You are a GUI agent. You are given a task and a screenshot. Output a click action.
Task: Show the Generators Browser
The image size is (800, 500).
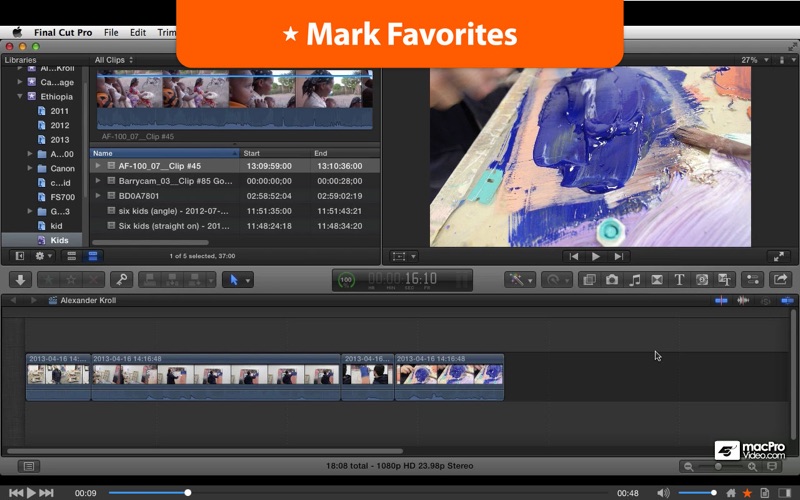click(x=702, y=280)
